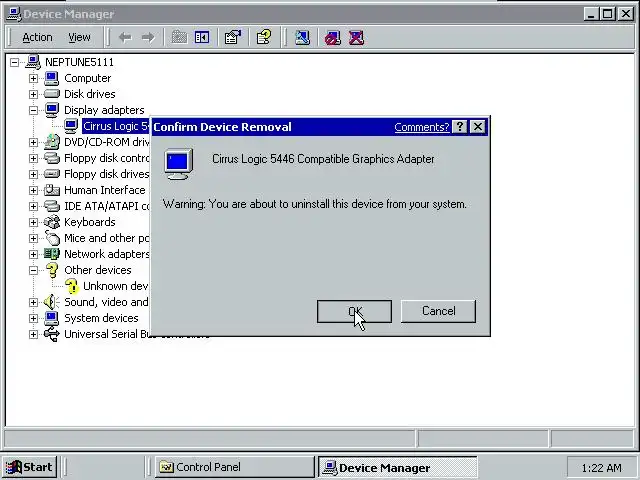Viewport: 640px width, 480px height.
Task: Click the Floppy disk drives icon
Action: [x=52, y=174]
